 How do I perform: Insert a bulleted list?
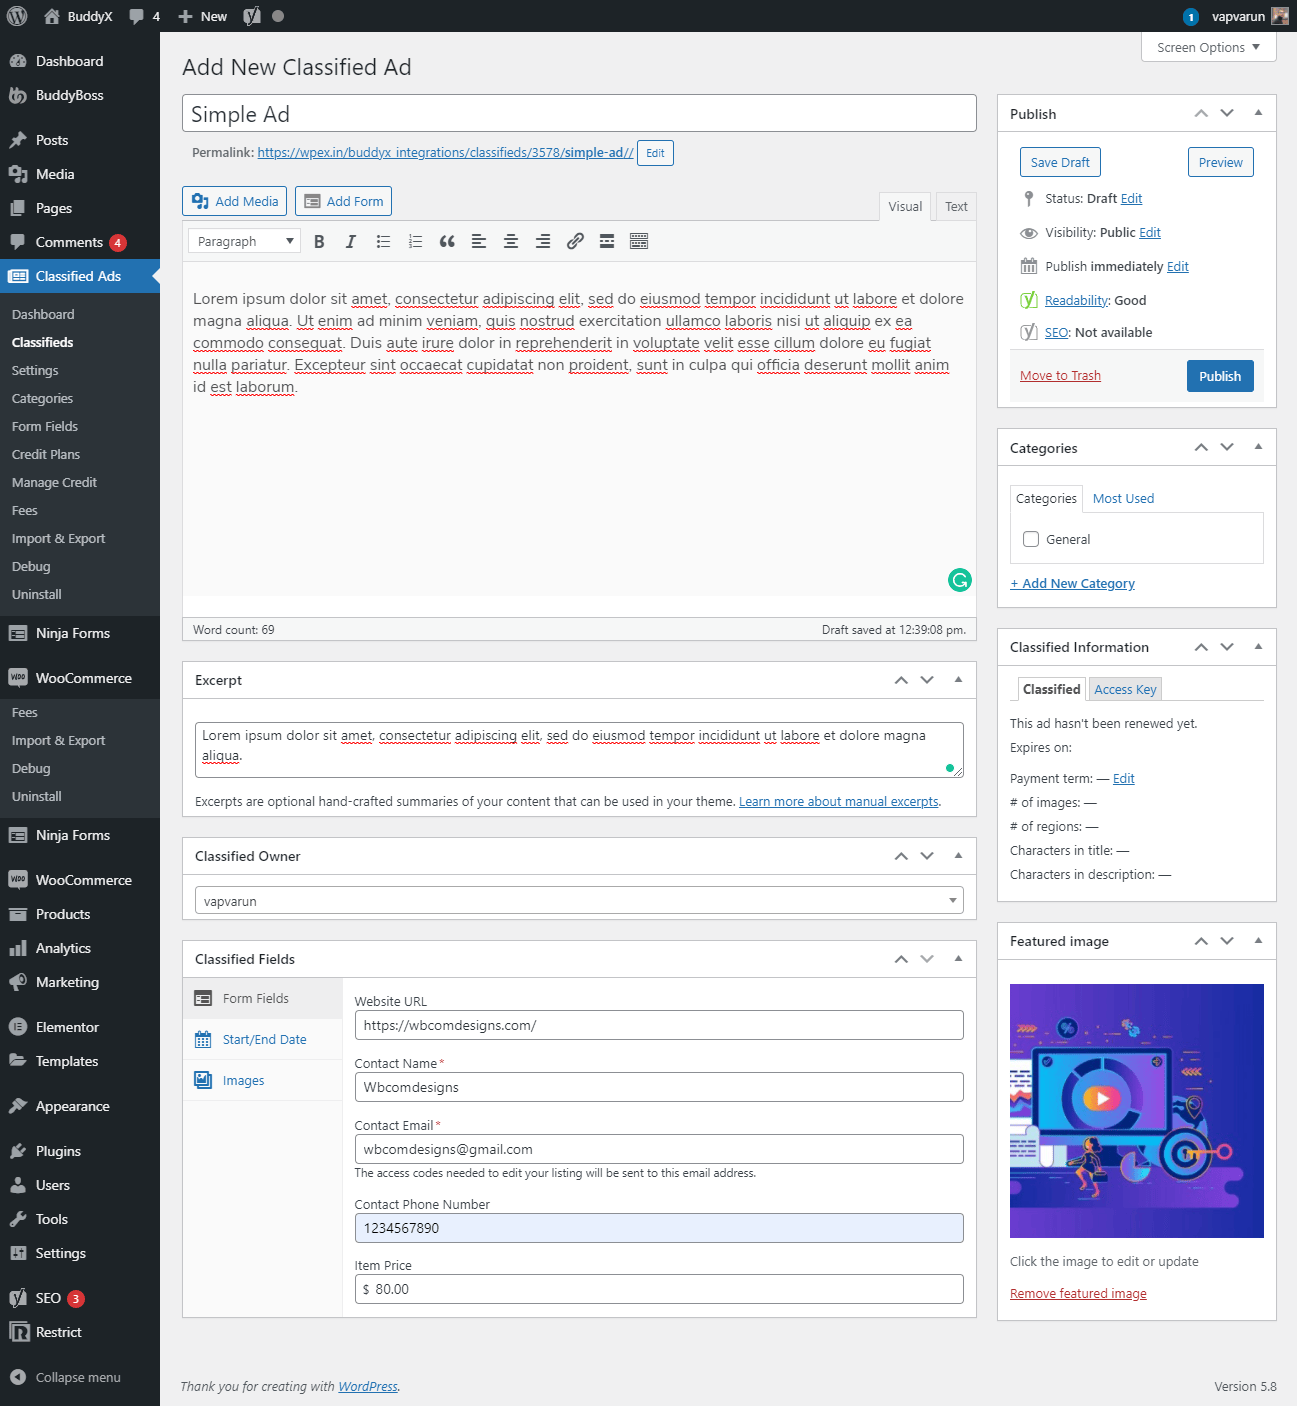click(x=383, y=241)
